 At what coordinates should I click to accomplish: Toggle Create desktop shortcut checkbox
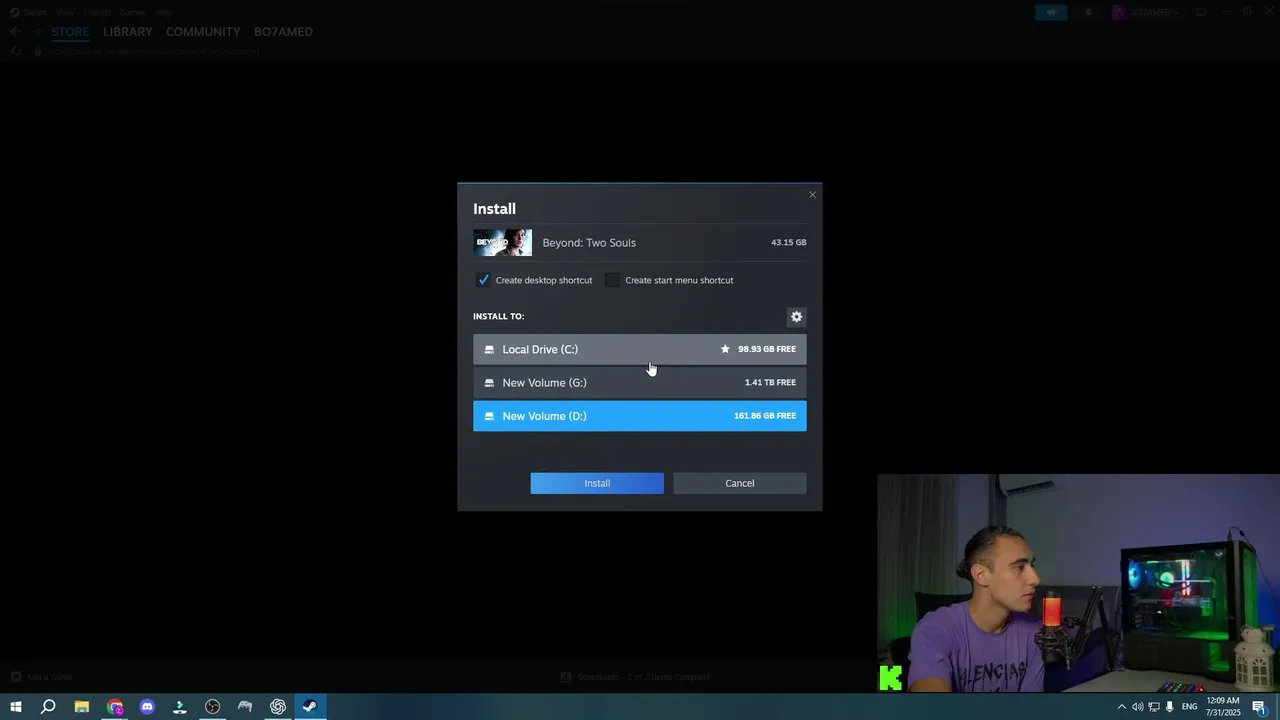click(x=484, y=280)
